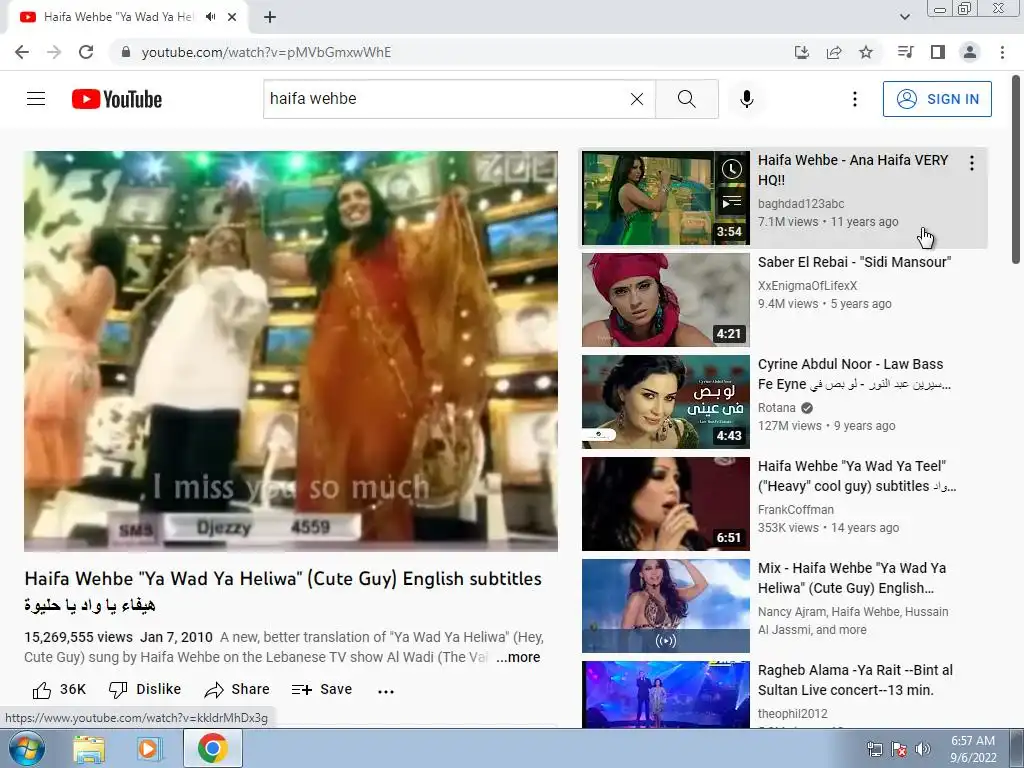
Task: Click the Dislike button
Action: pyautogui.click(x=144, y=690)
